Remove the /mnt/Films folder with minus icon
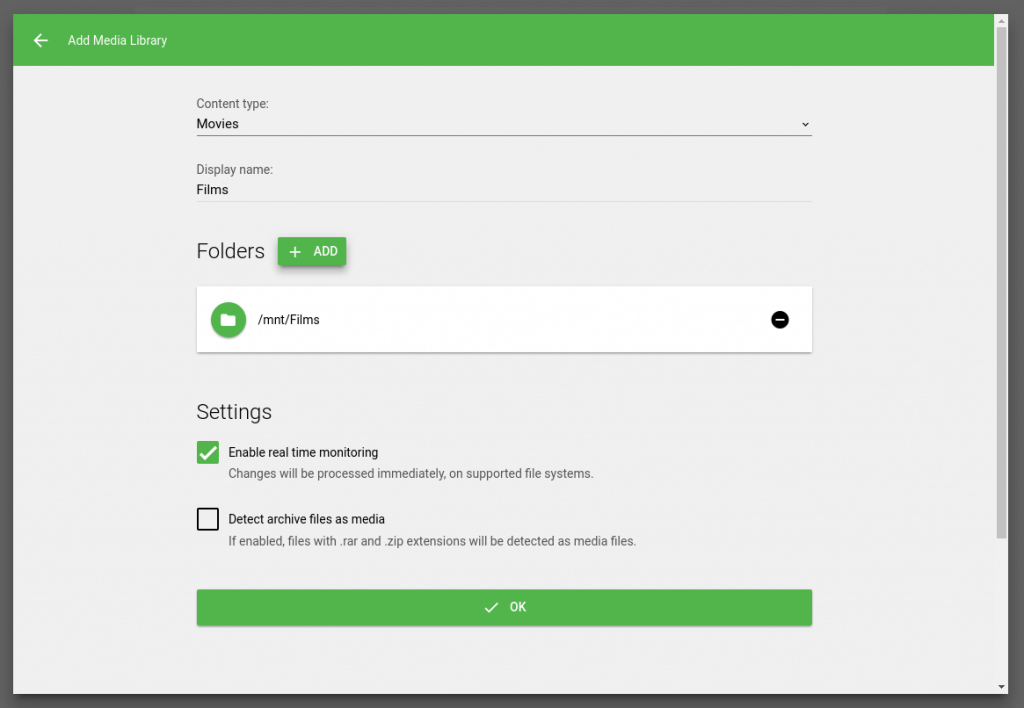This screenshot has height=708, width=1024. pos(779,319)
